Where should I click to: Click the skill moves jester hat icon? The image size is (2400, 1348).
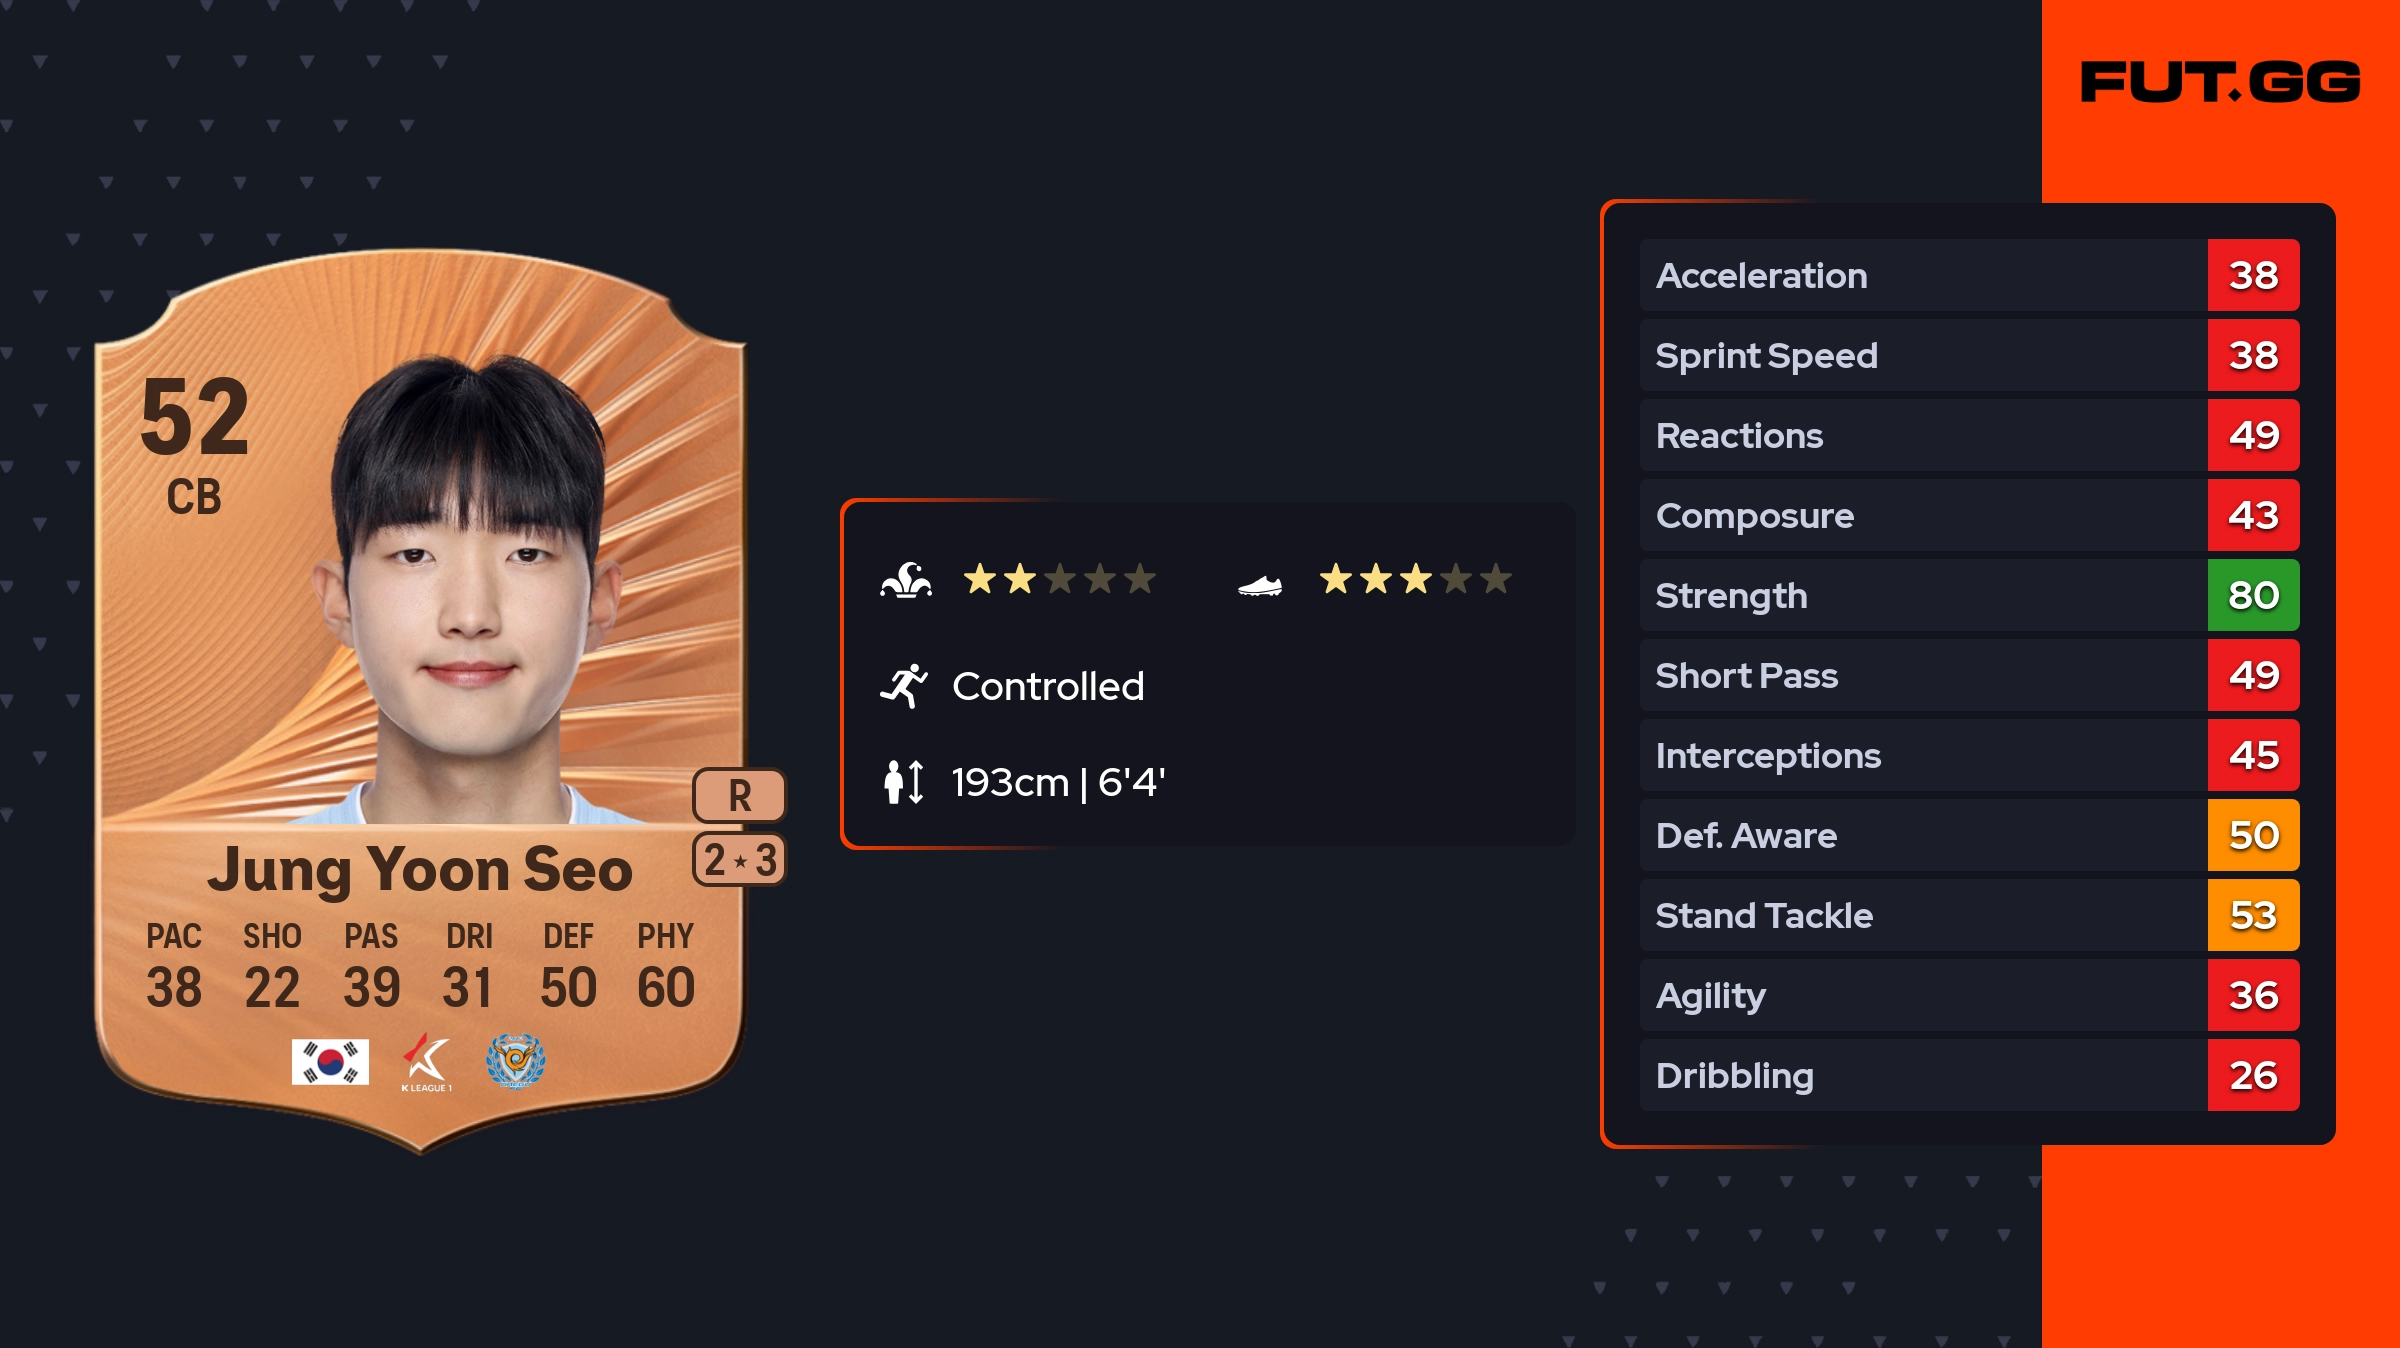point(906,580)
